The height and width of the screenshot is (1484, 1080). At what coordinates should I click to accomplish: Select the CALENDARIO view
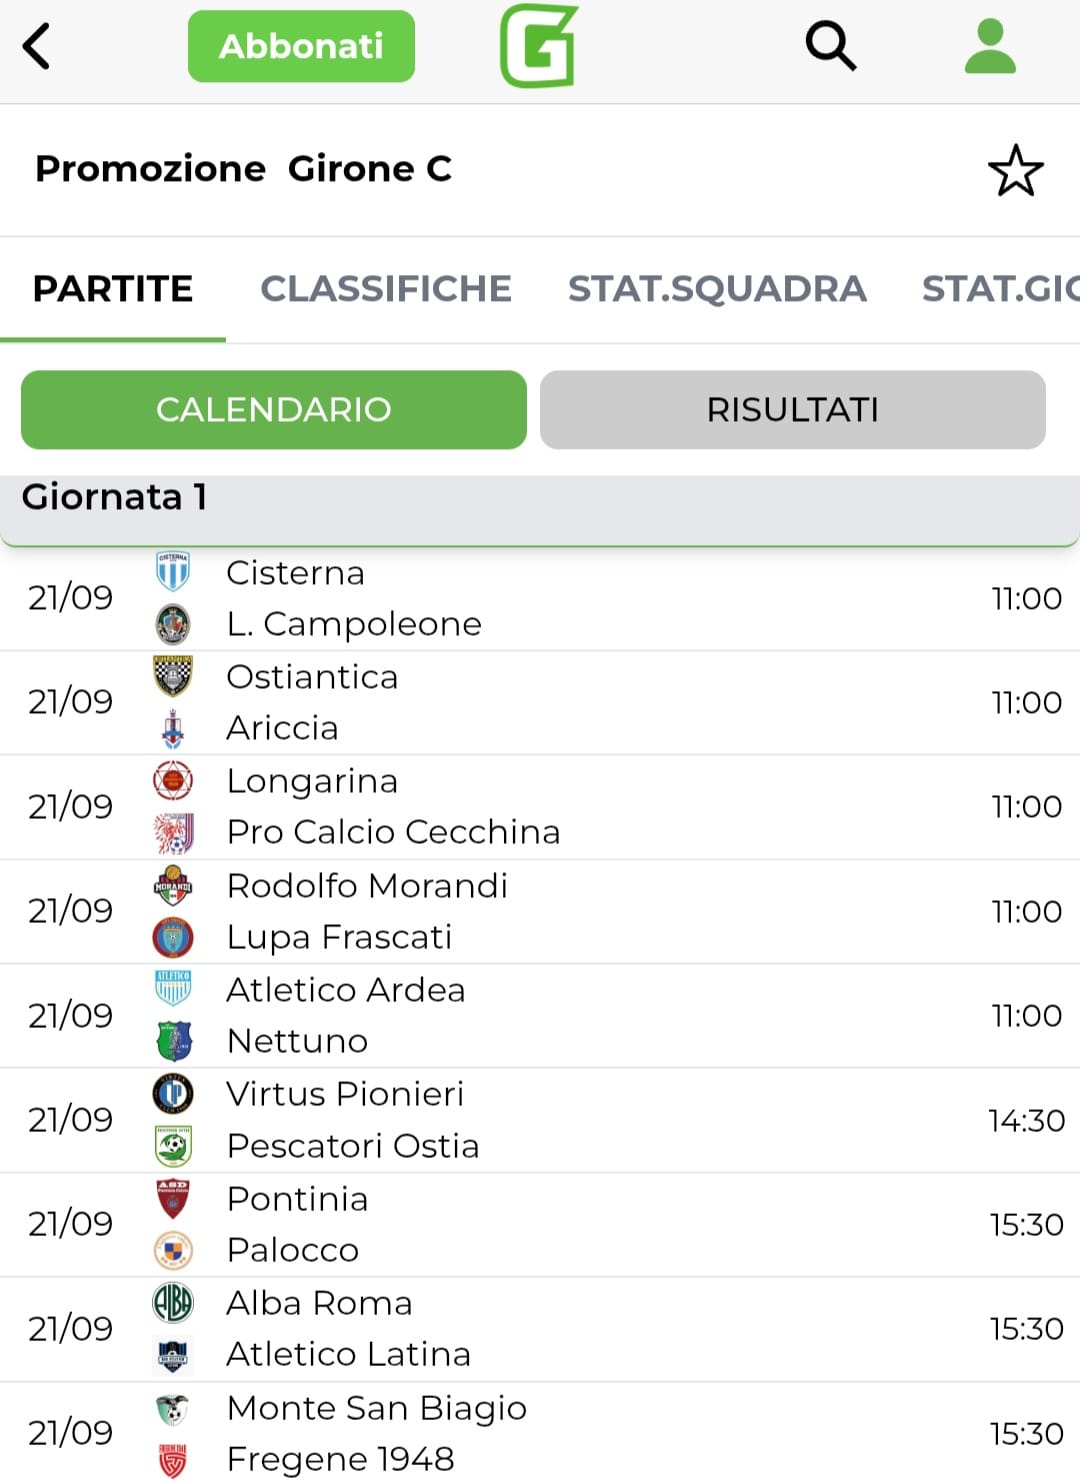273,410
